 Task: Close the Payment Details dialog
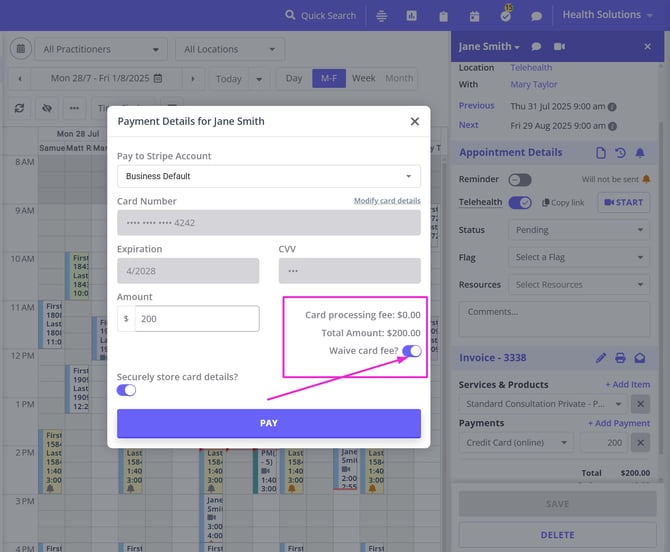(x=415, y=121)
